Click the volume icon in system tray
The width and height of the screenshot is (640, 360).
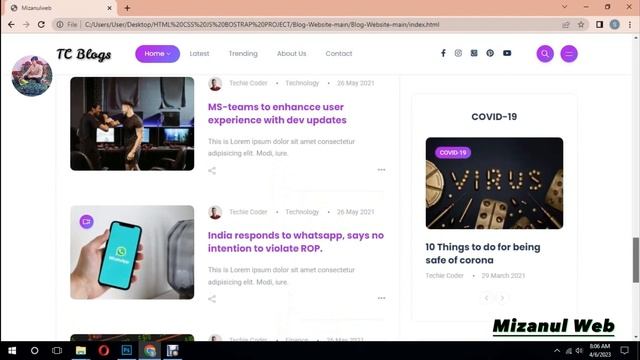[x=579, y=351]
